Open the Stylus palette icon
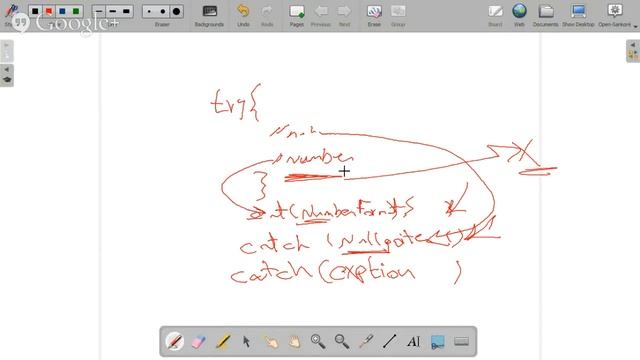Image resolution: width=640 pixels, height=360 pixels. click(11, 11)
